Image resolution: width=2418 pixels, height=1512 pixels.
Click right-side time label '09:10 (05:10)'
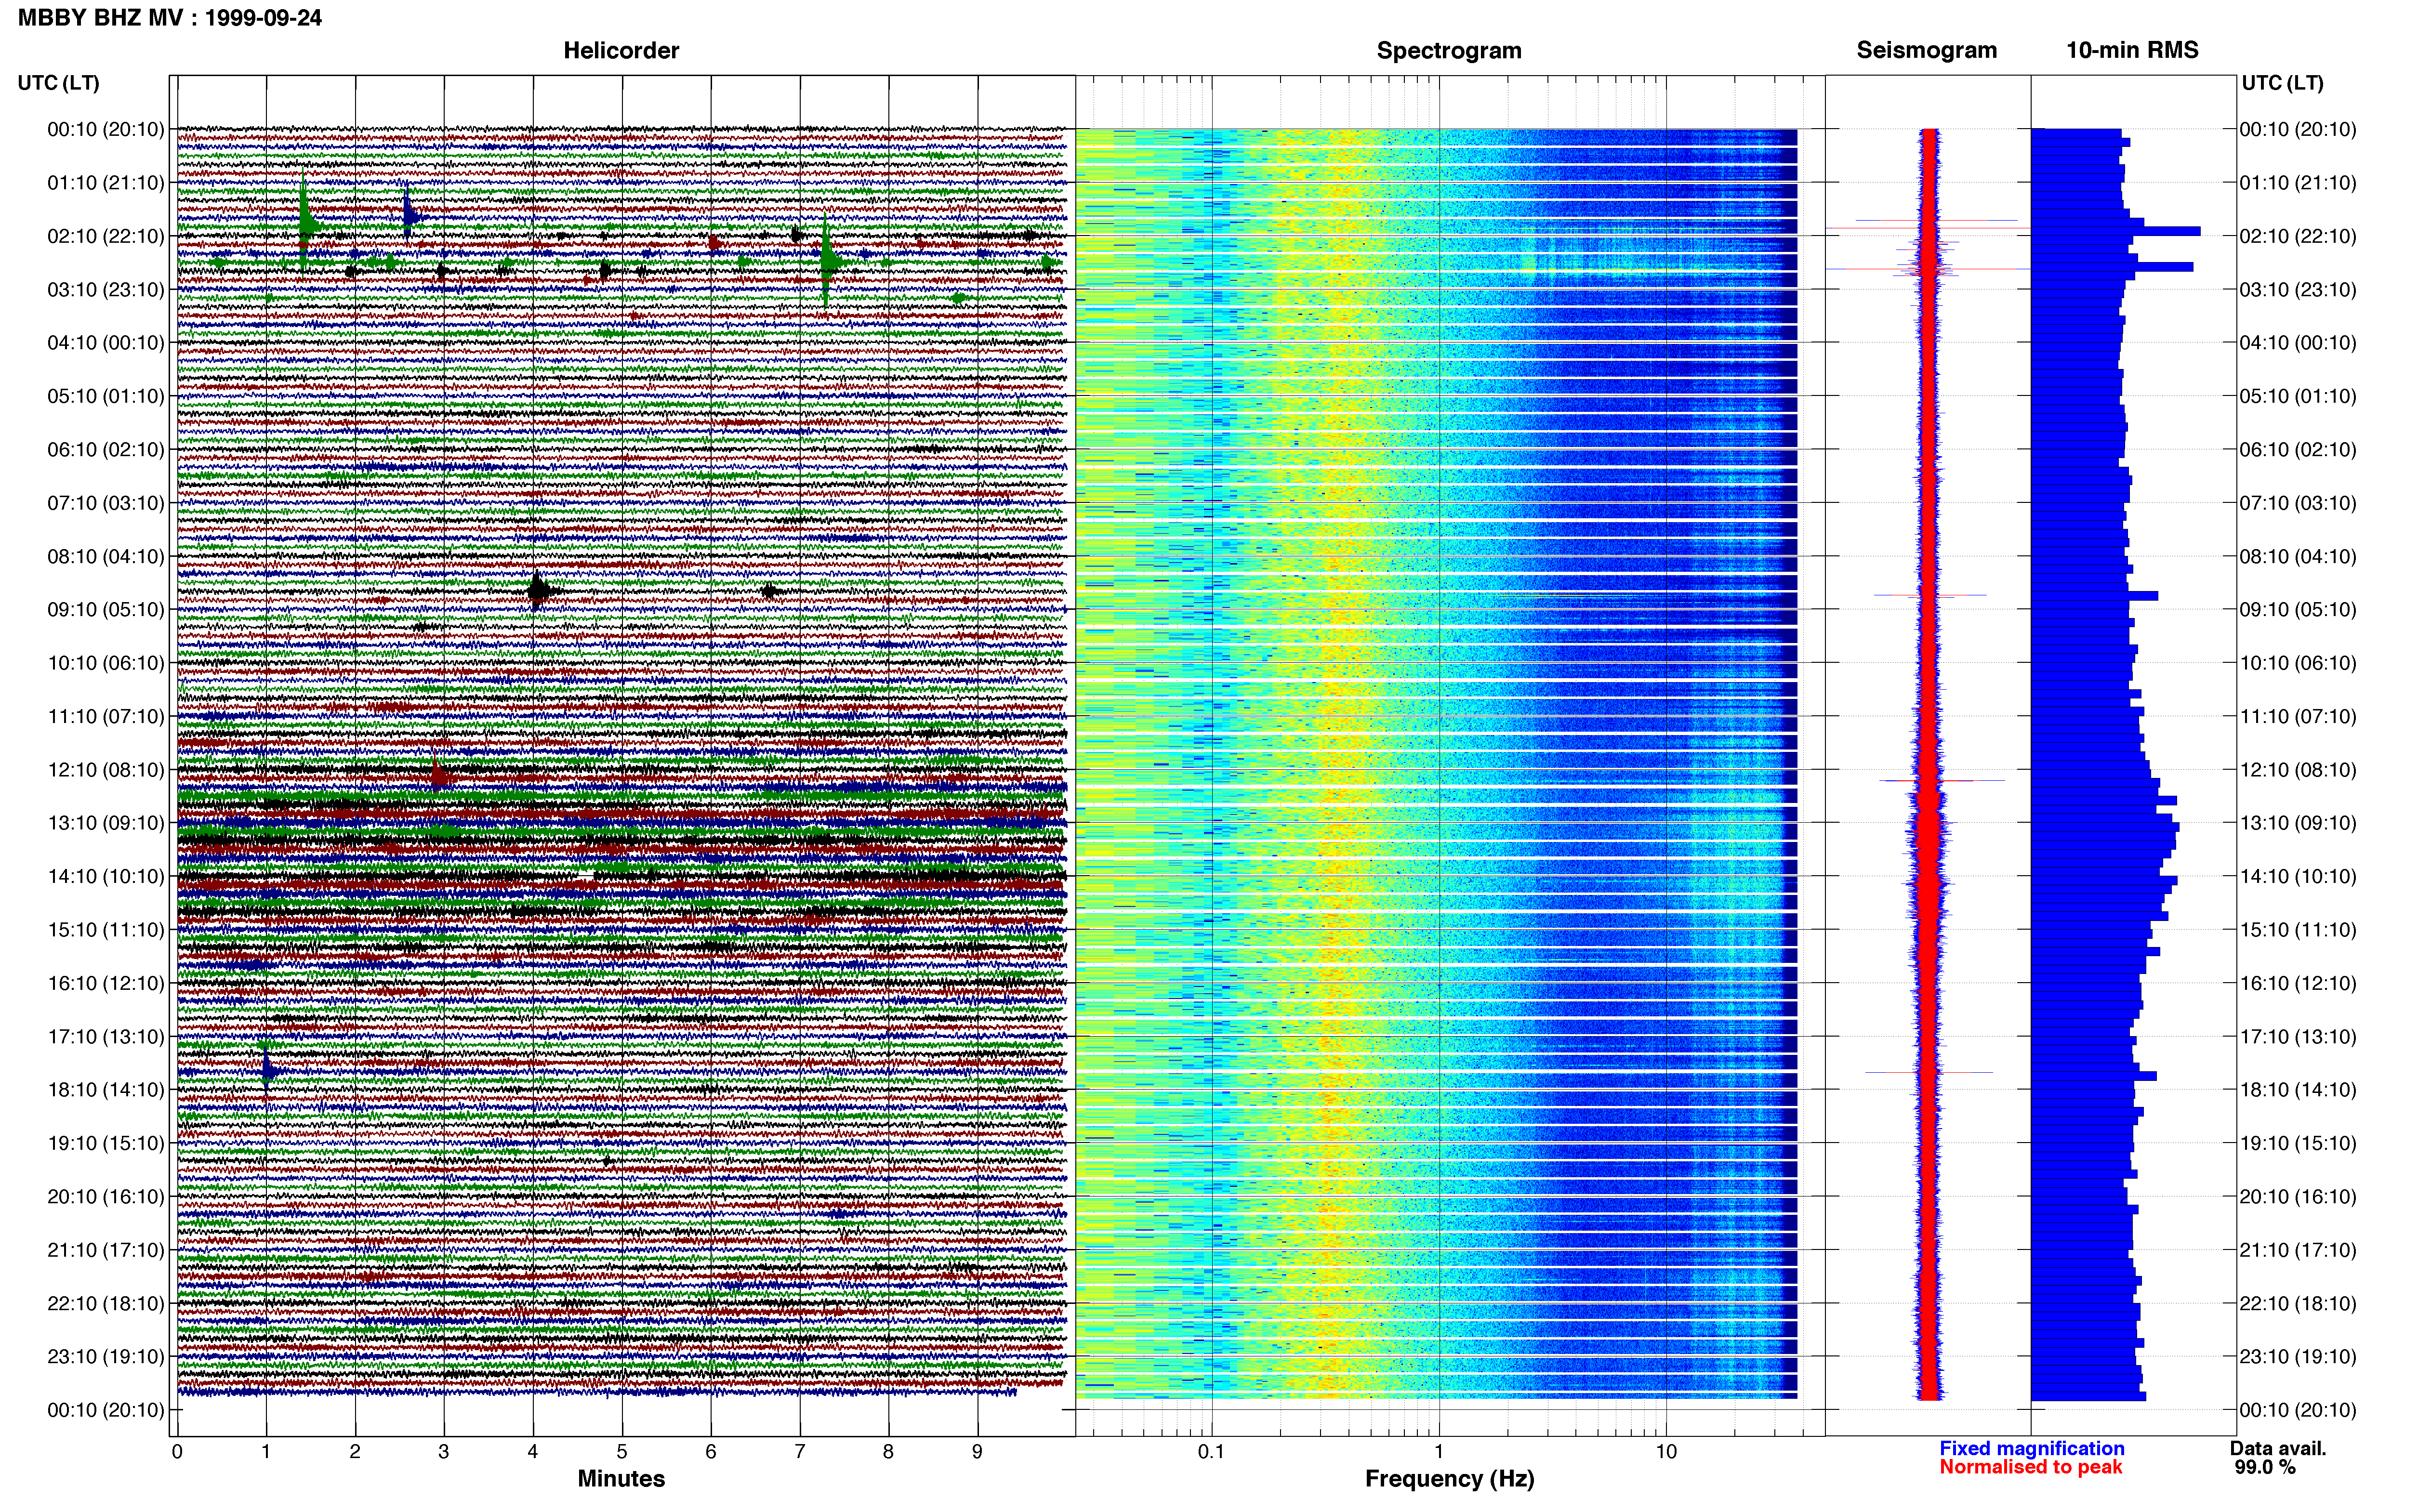click(2298, 610)
